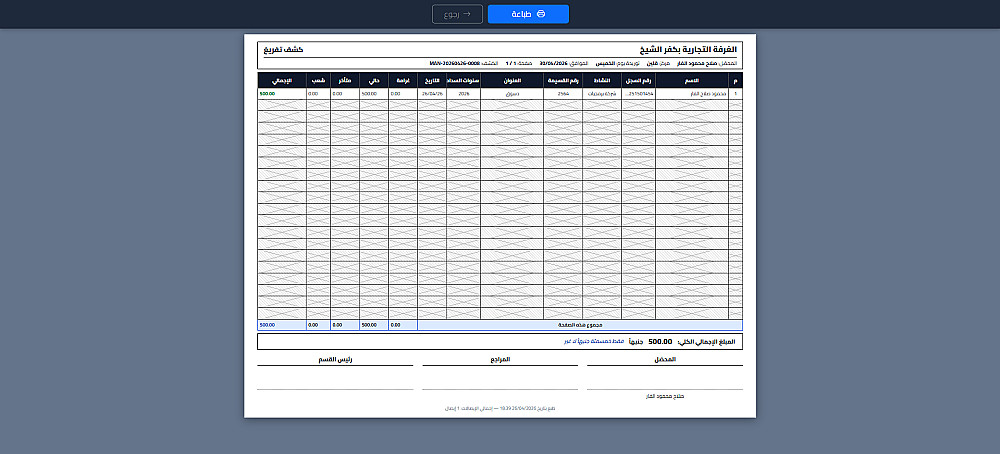Click the العنوان column header
Screen dimensions: 1000x454
(512, 80)
